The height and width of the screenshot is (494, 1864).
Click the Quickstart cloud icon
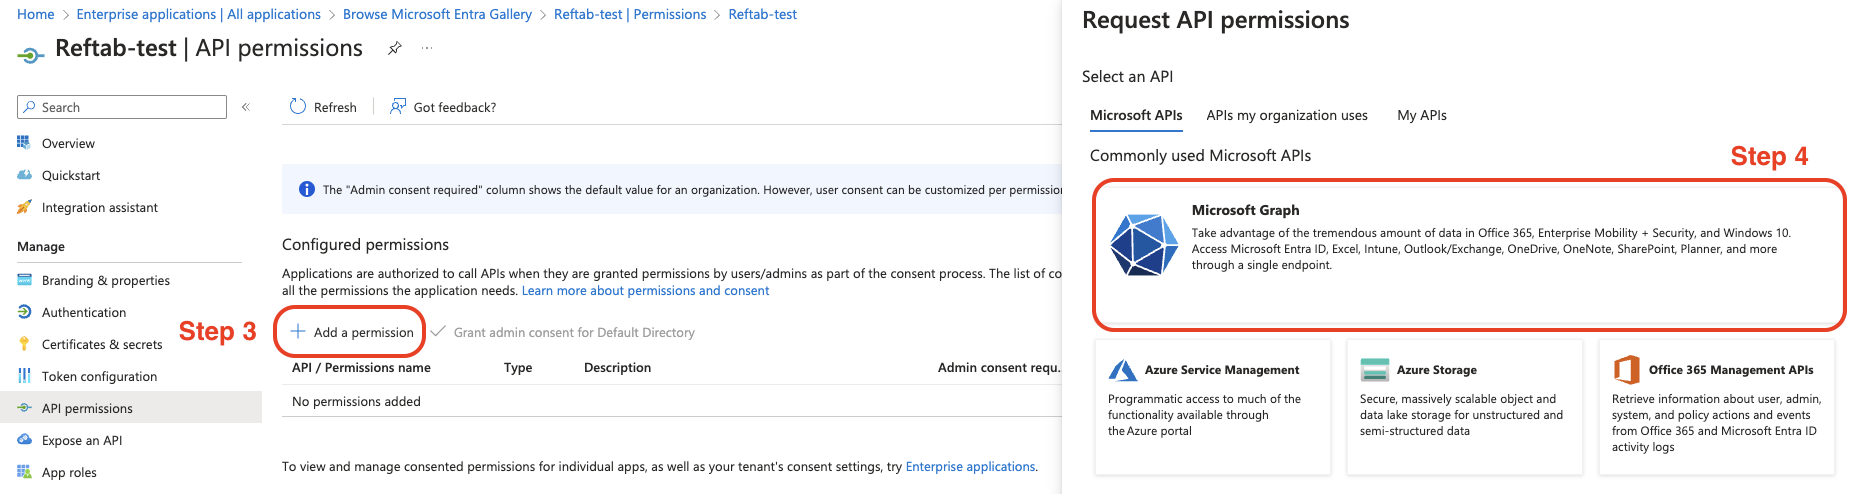tap(24, 175)
